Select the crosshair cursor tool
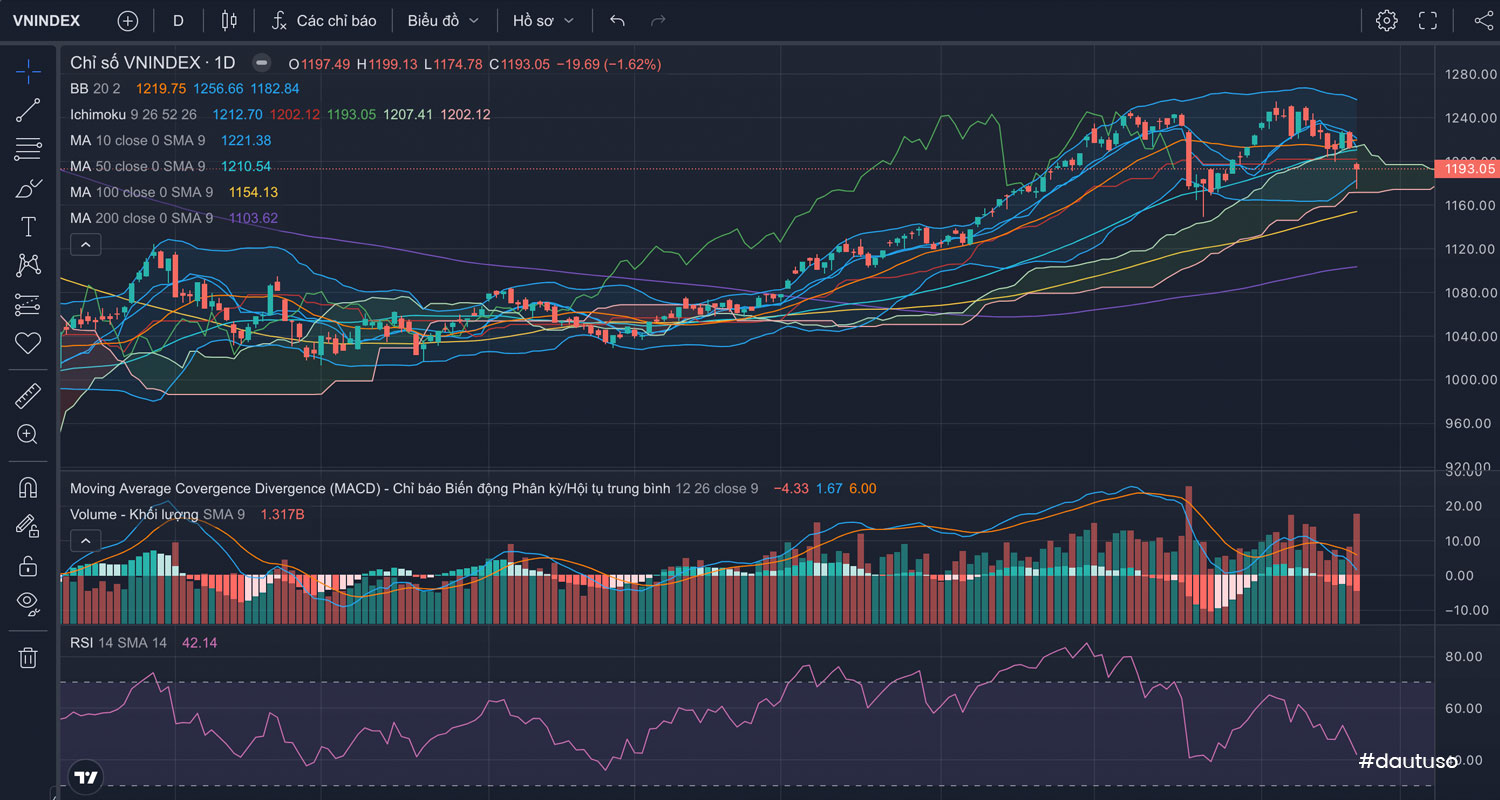Image resolution: width=1500 pixels, height=800 pixels. [28, 71]
